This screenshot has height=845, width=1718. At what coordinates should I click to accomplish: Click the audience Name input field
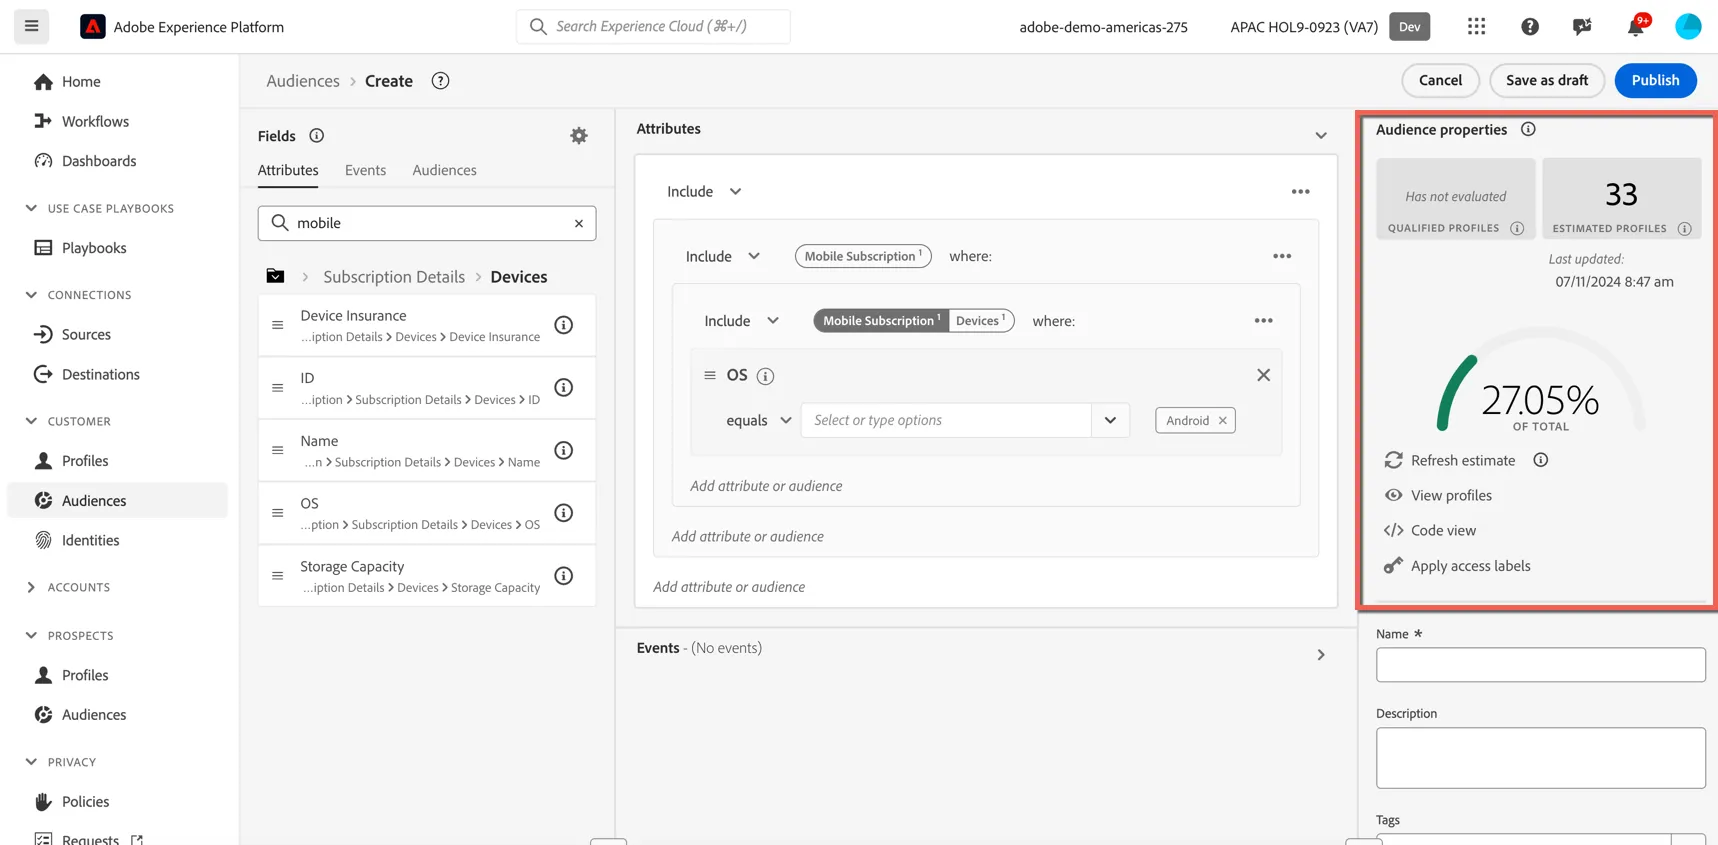(x=1540, y=665)
